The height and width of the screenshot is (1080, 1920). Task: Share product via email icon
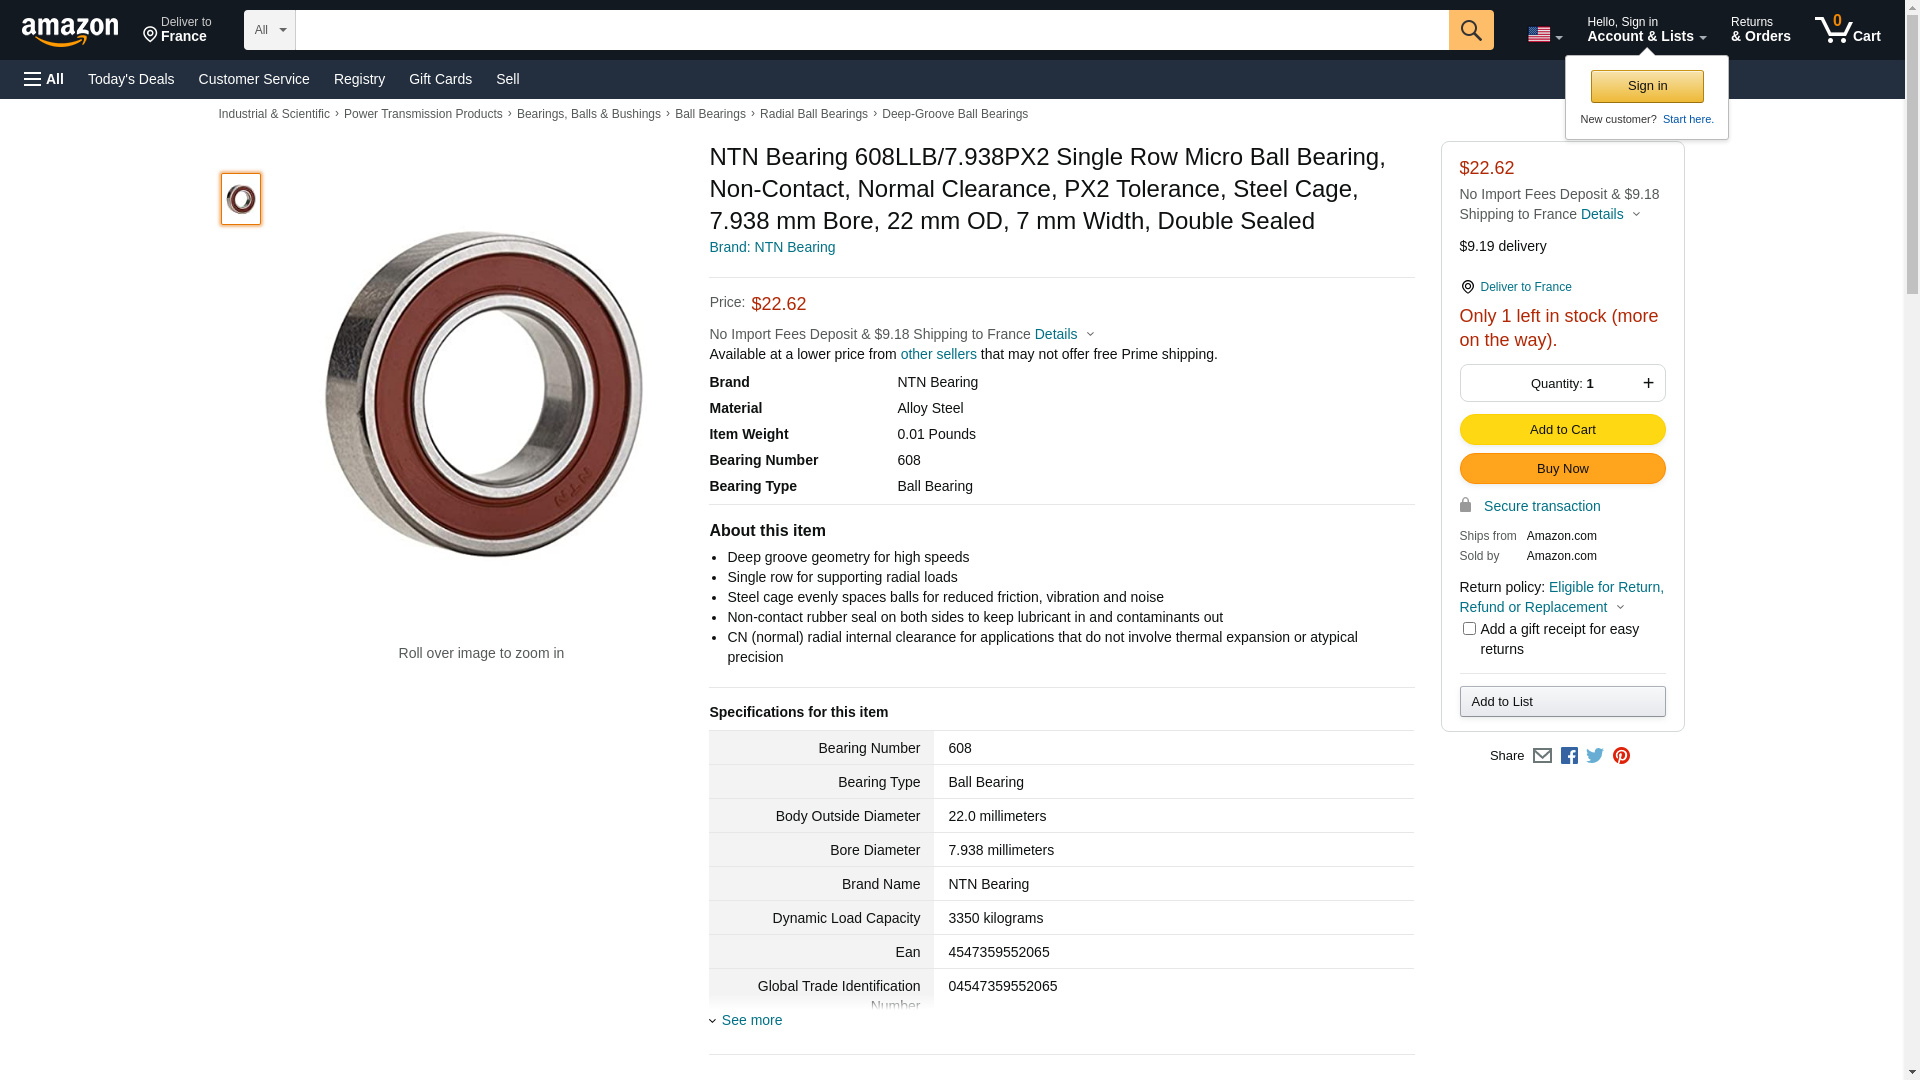1542,756
